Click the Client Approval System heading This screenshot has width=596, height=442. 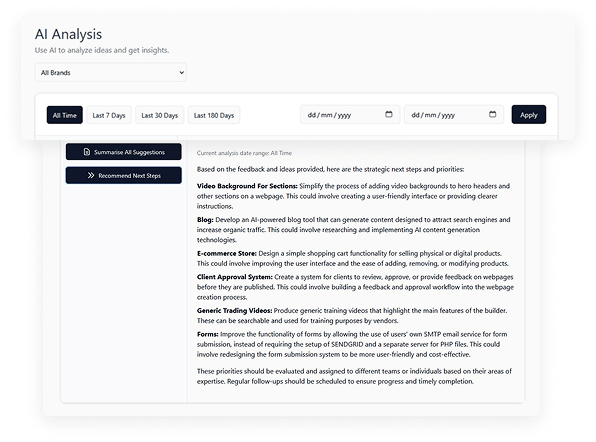235,277
